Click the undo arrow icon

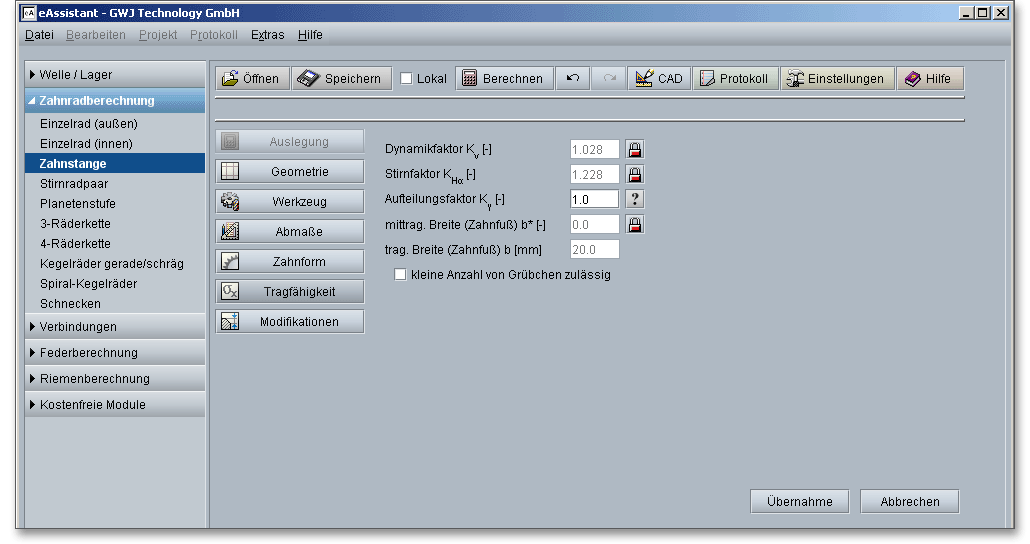[x=572, y=78]
